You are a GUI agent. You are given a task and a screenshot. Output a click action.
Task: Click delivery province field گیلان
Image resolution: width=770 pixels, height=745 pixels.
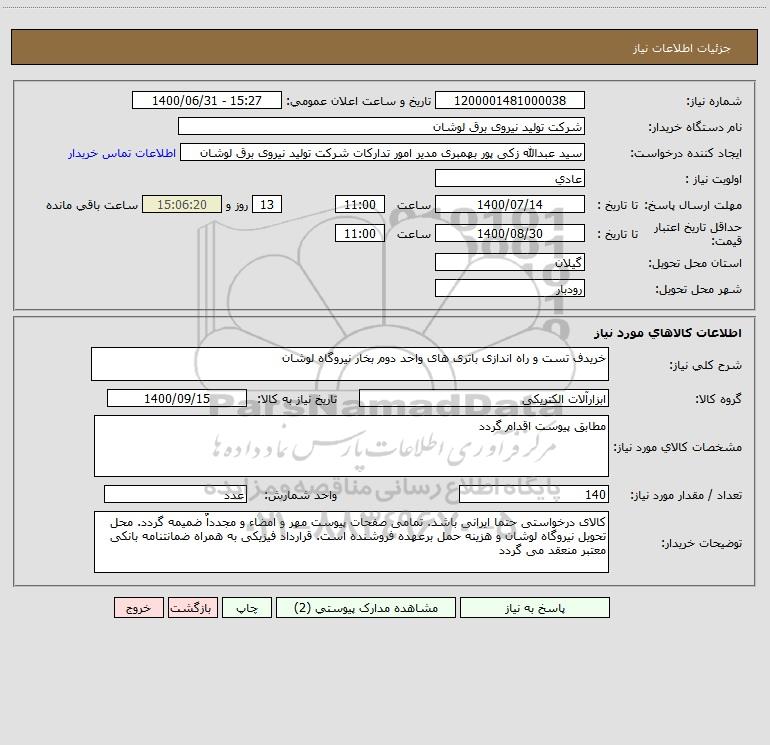[x=510, y=262]
